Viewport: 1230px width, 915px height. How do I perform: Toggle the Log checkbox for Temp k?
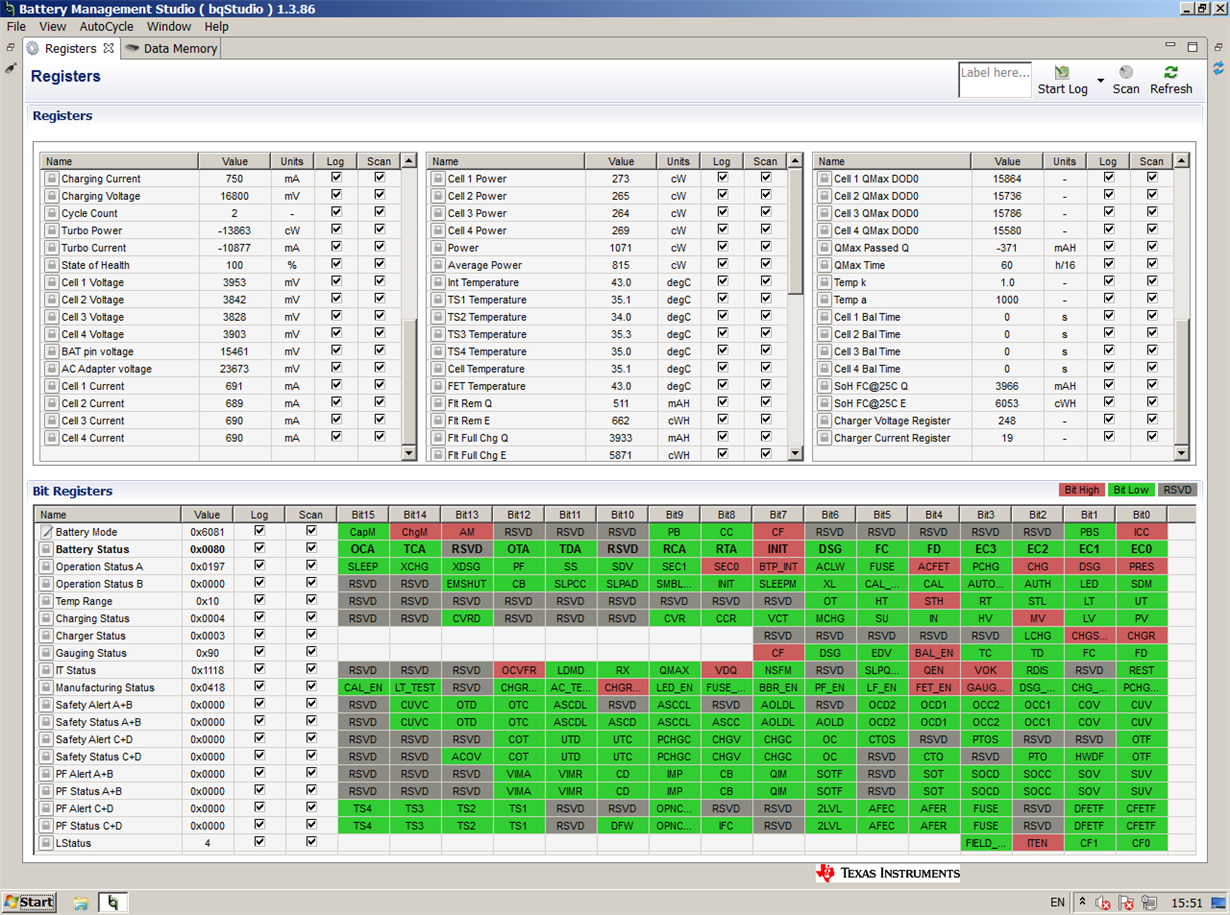coord(1108,281)
